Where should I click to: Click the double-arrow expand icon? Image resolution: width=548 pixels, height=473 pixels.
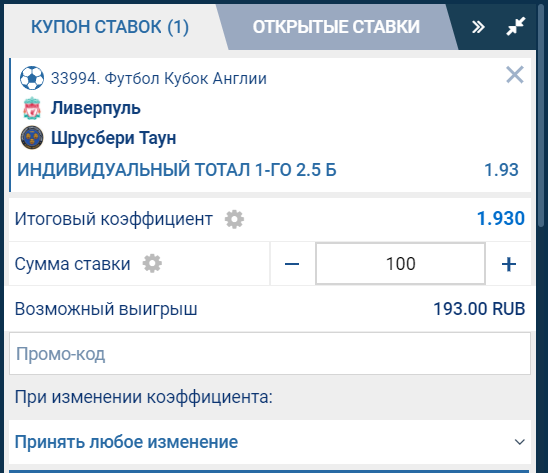click(x=478, y=27)
